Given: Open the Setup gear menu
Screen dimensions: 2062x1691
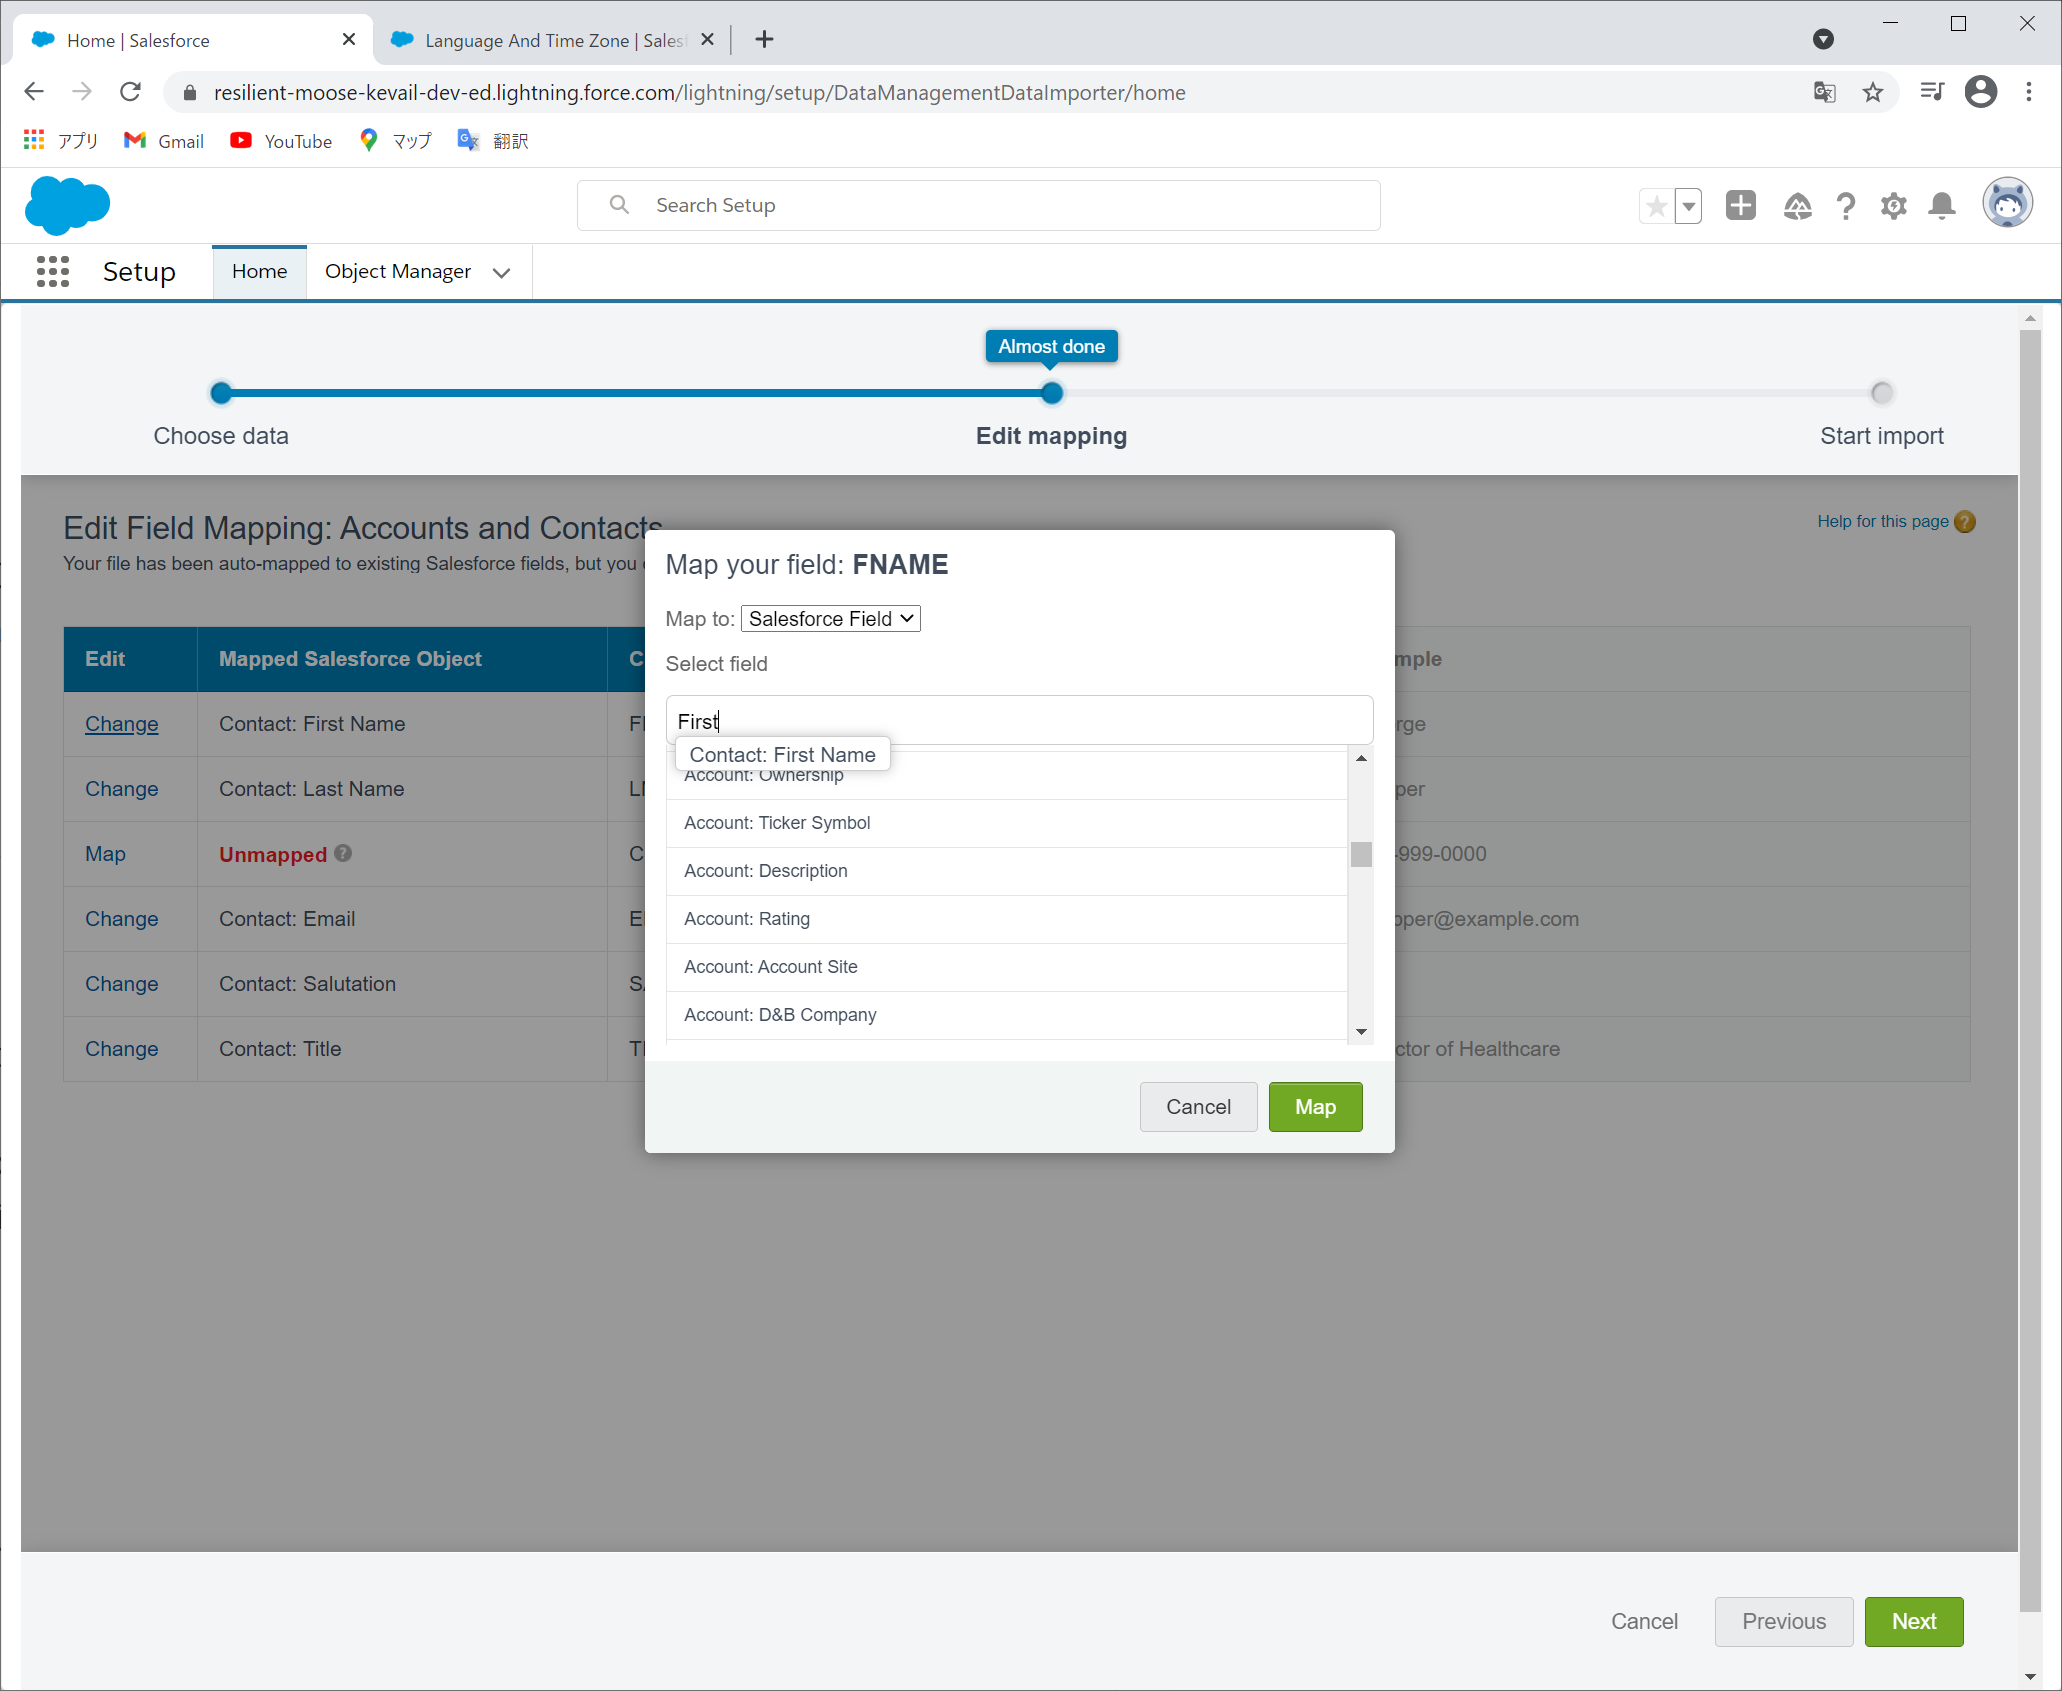Looking at the screenshot, I should (1893, 206).
